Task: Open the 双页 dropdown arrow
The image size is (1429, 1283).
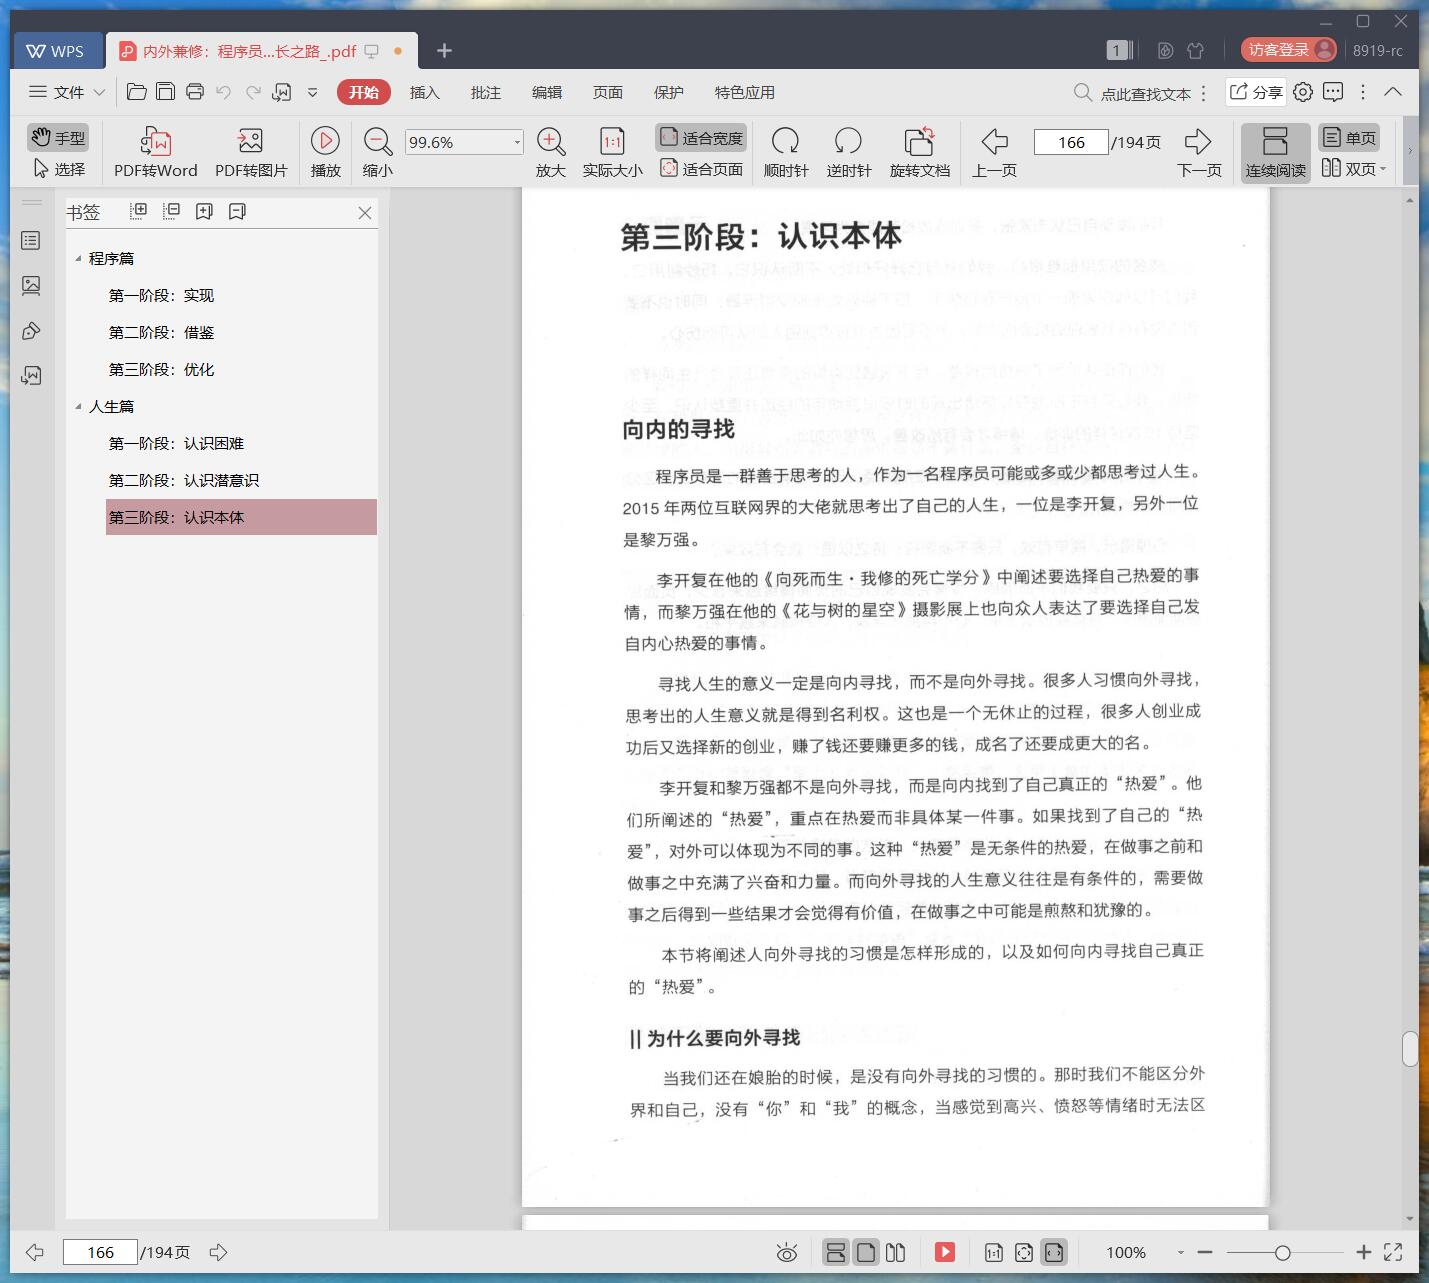Action: click(x=1383, y=169)
